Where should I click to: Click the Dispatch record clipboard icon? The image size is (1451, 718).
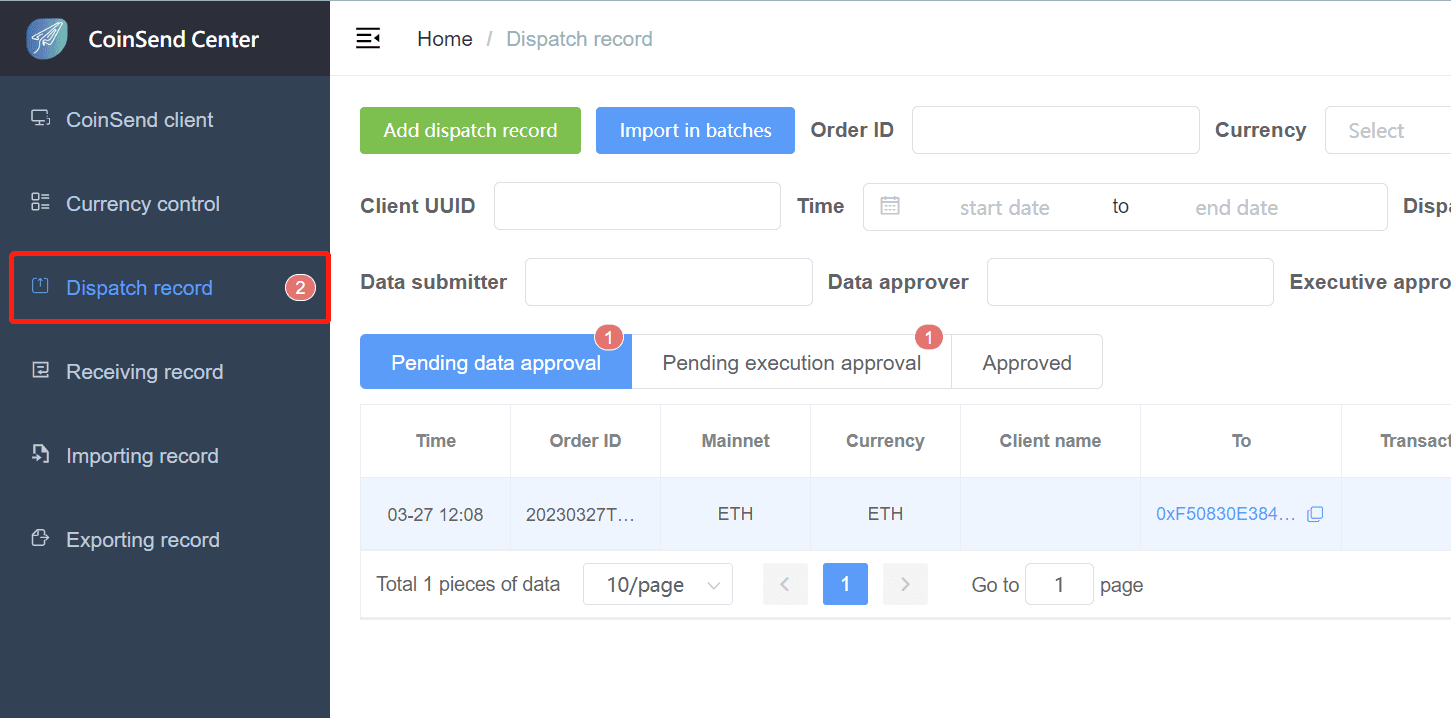(40, 287)
